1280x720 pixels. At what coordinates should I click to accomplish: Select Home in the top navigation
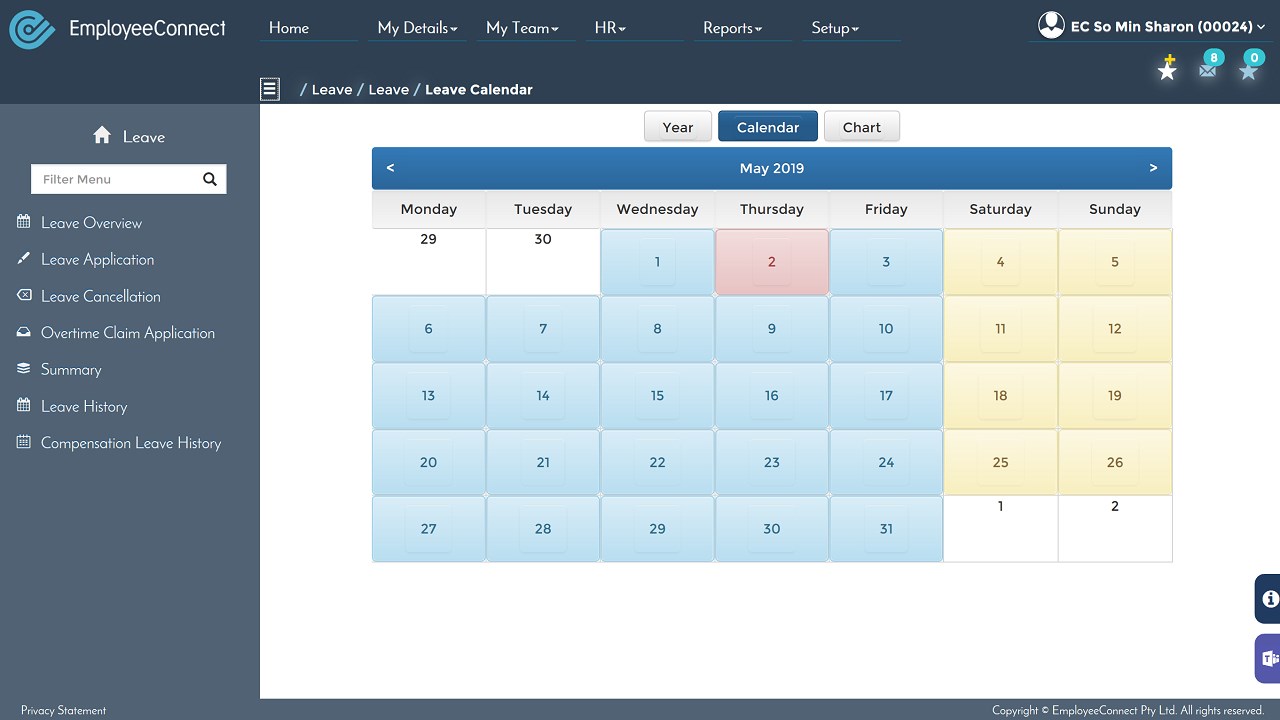[x=288, y=28]
